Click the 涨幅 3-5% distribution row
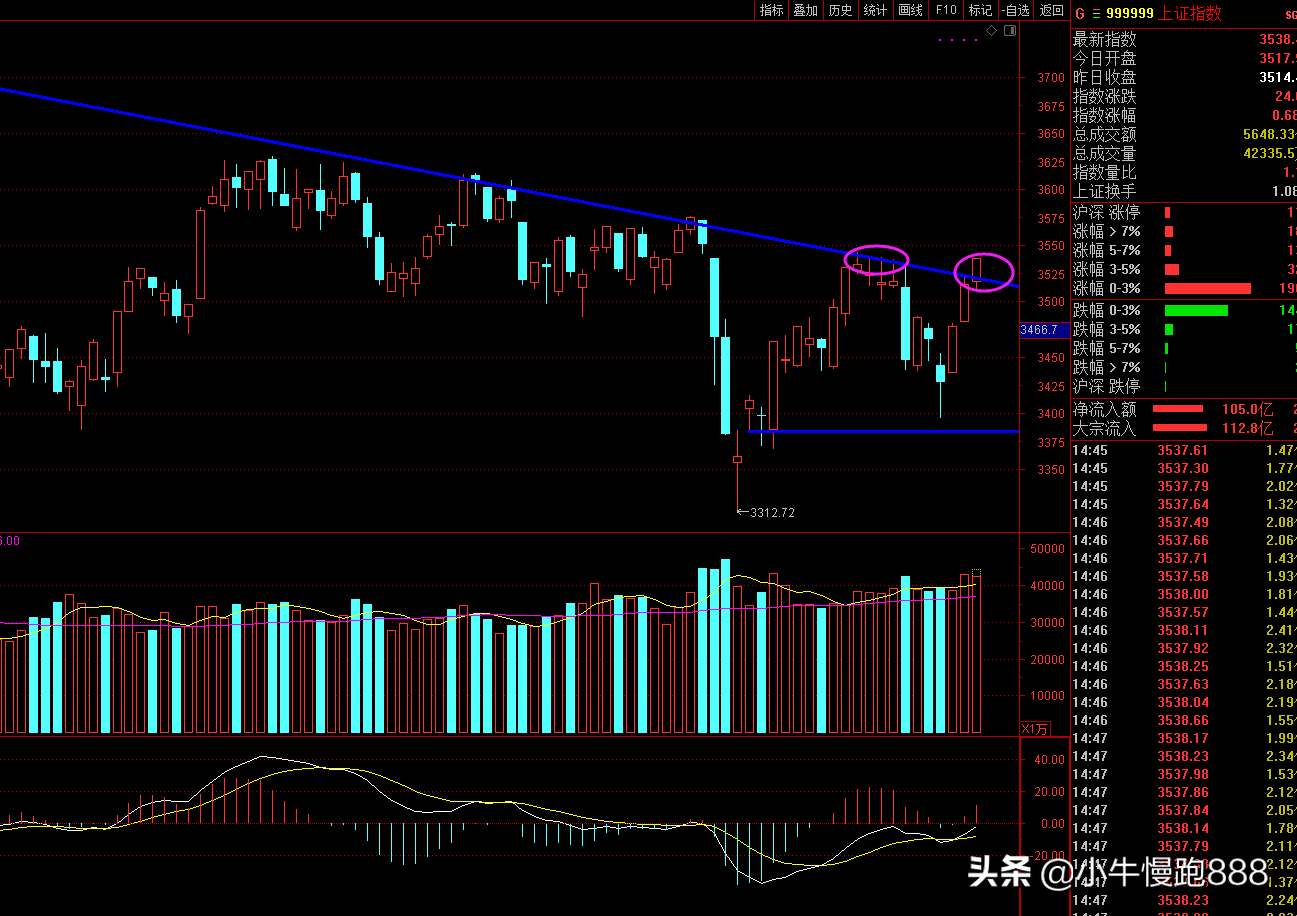Viewport: 1297px width, 916px height. click(1184, 269)
